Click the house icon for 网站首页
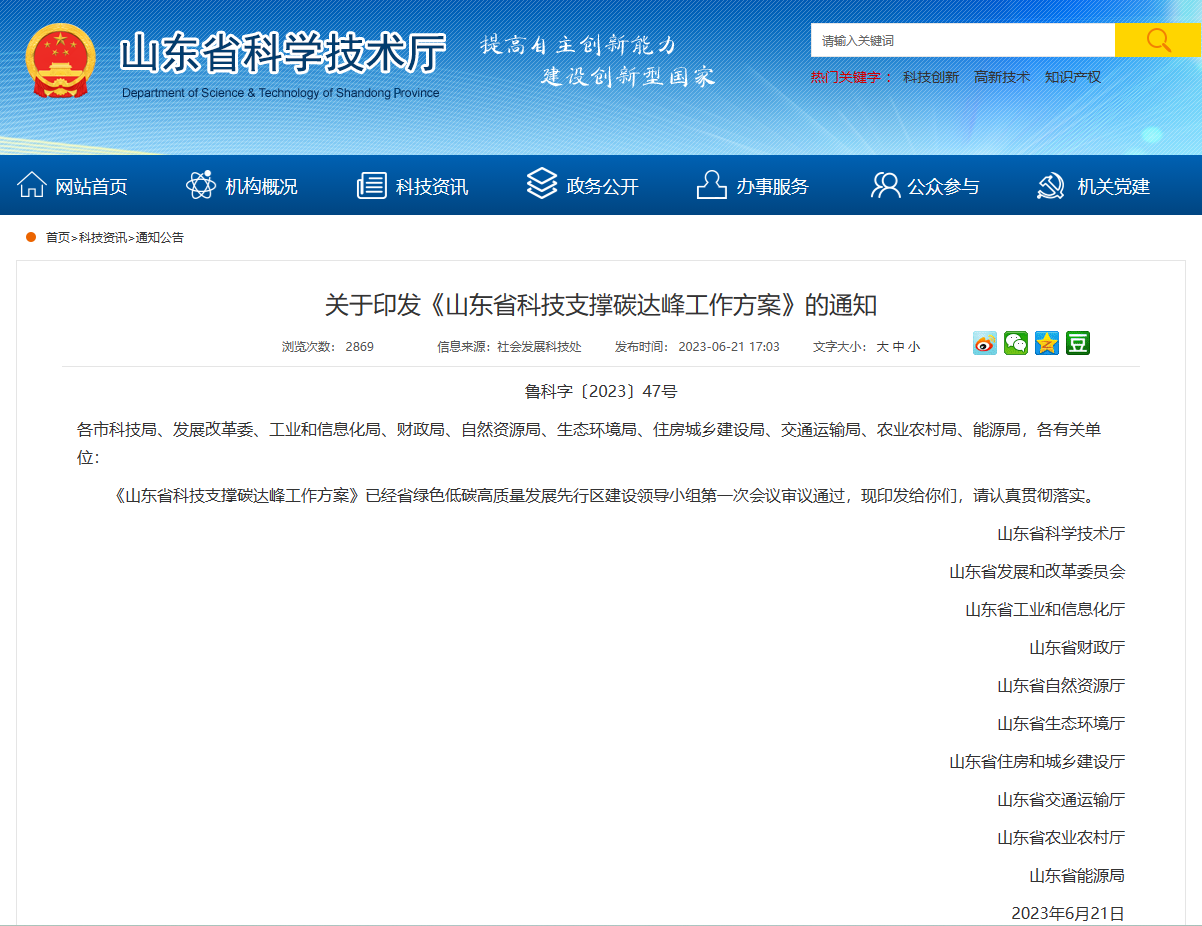 pos(32,185)
